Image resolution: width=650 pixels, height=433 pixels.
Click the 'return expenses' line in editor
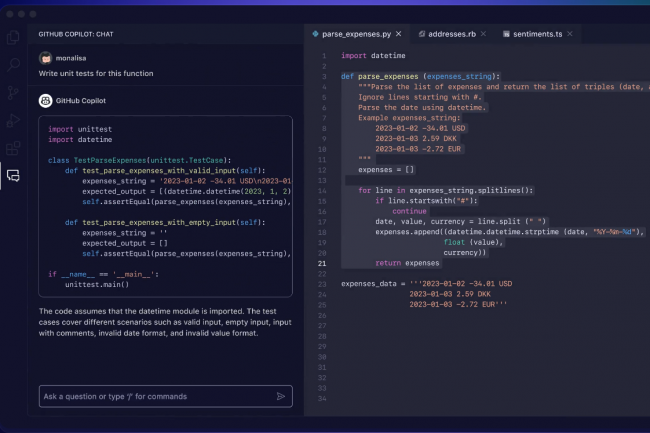point(407,263)
